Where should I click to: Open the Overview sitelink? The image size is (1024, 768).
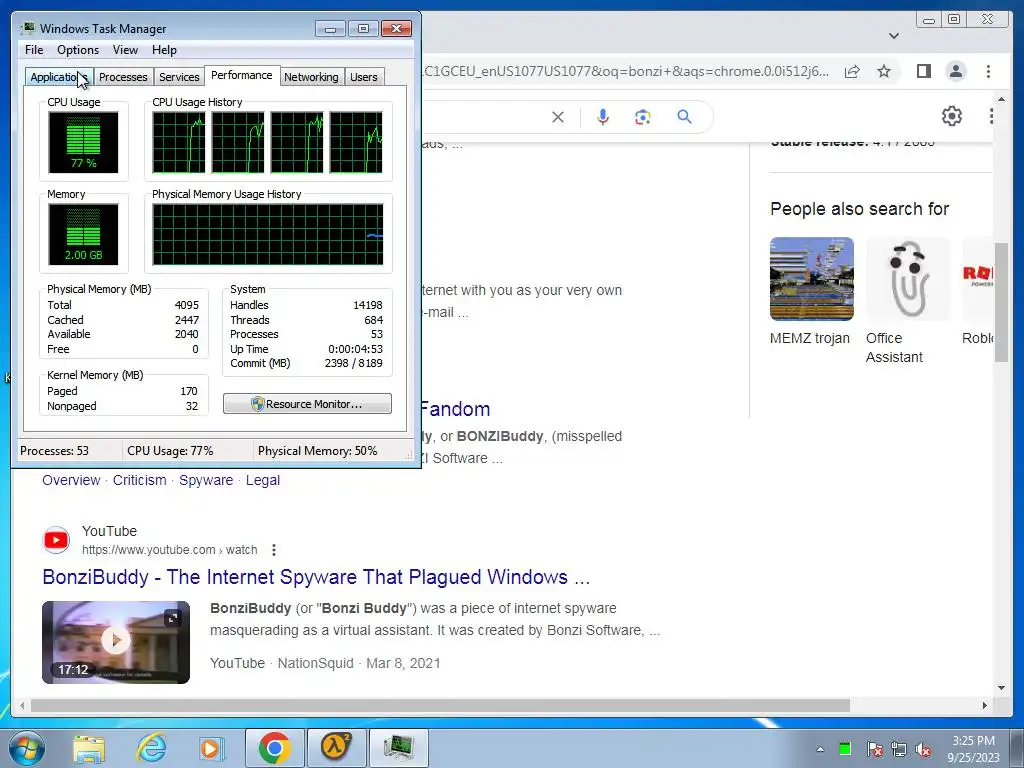click(x=71, y=480)
